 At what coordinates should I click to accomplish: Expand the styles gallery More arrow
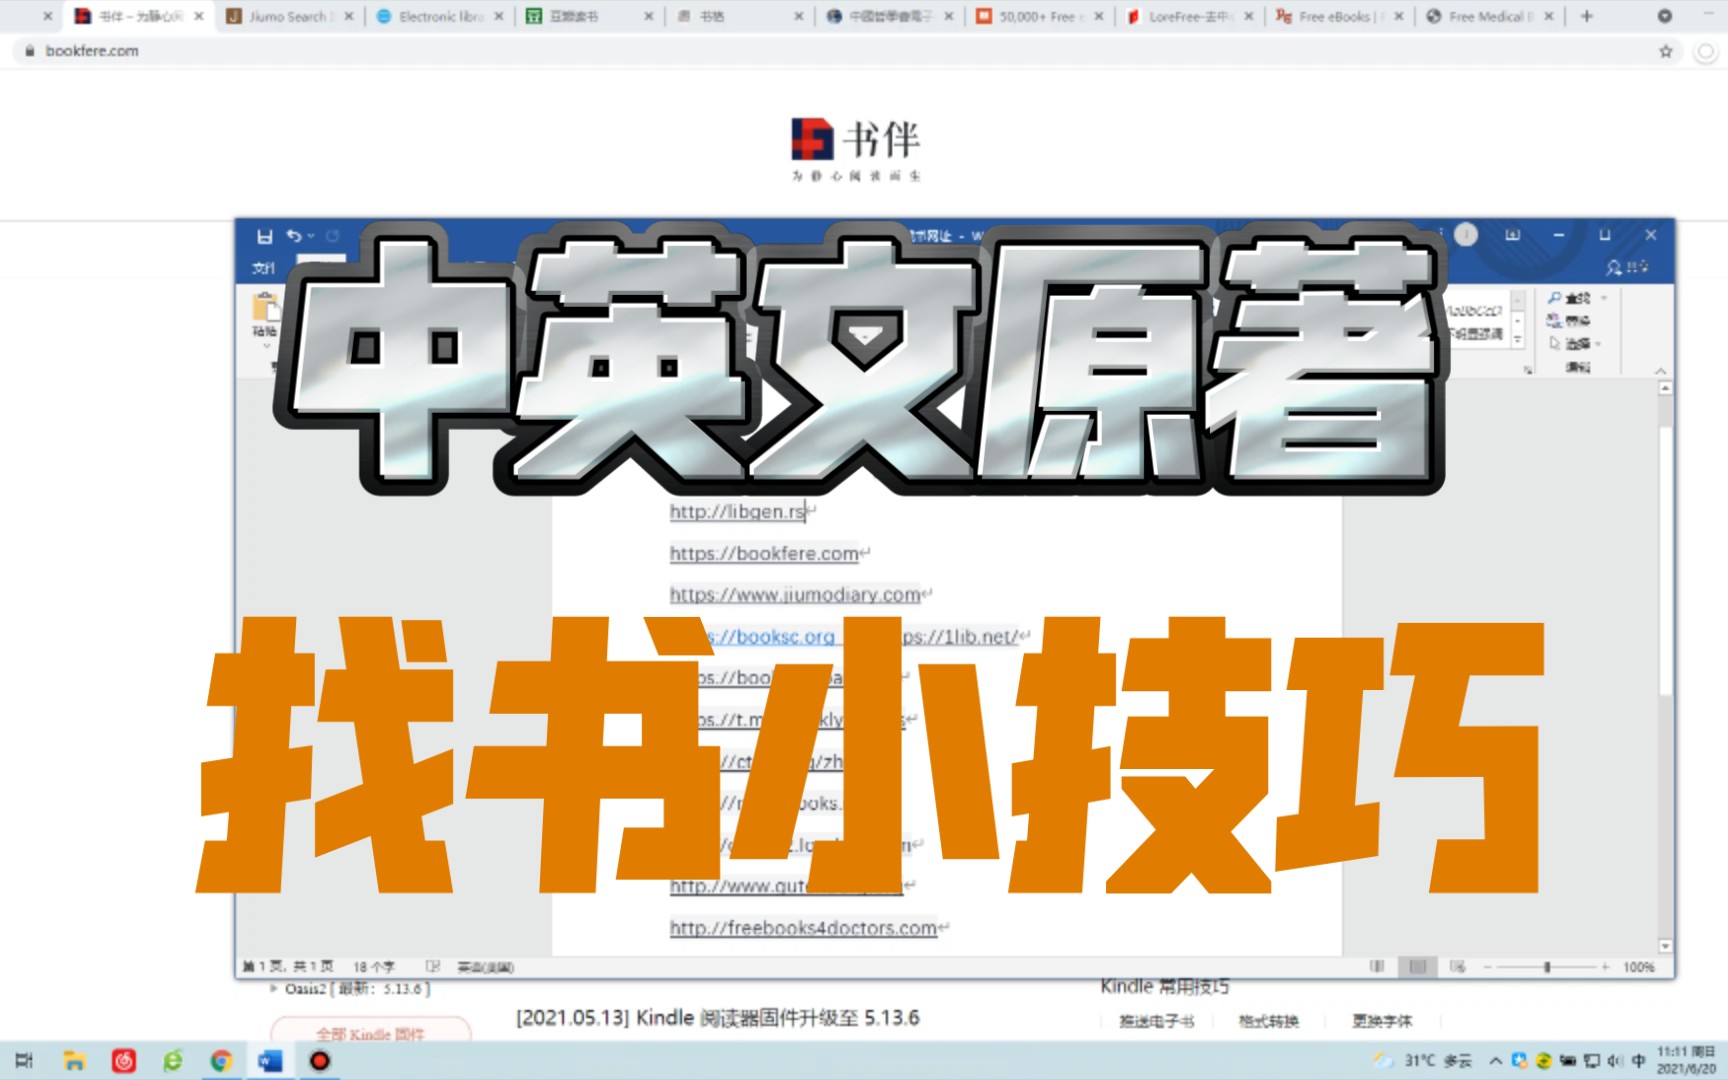pyautogui.click(x=1517, y=341)
